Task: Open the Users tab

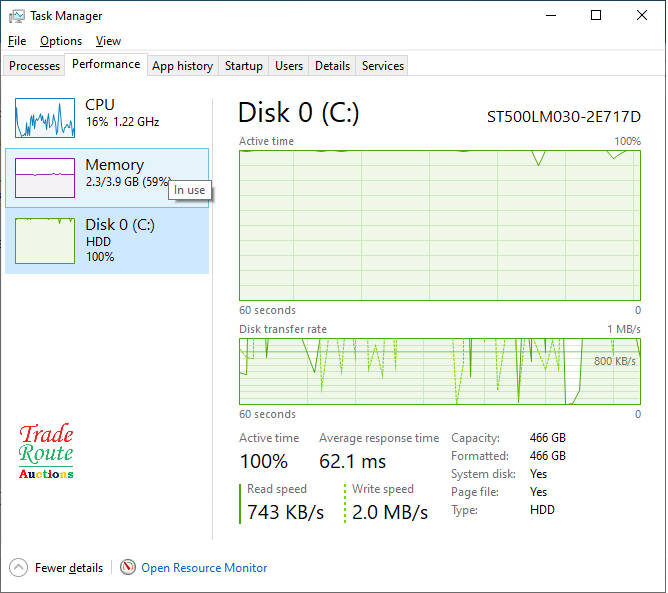Action: click(289, 66)
